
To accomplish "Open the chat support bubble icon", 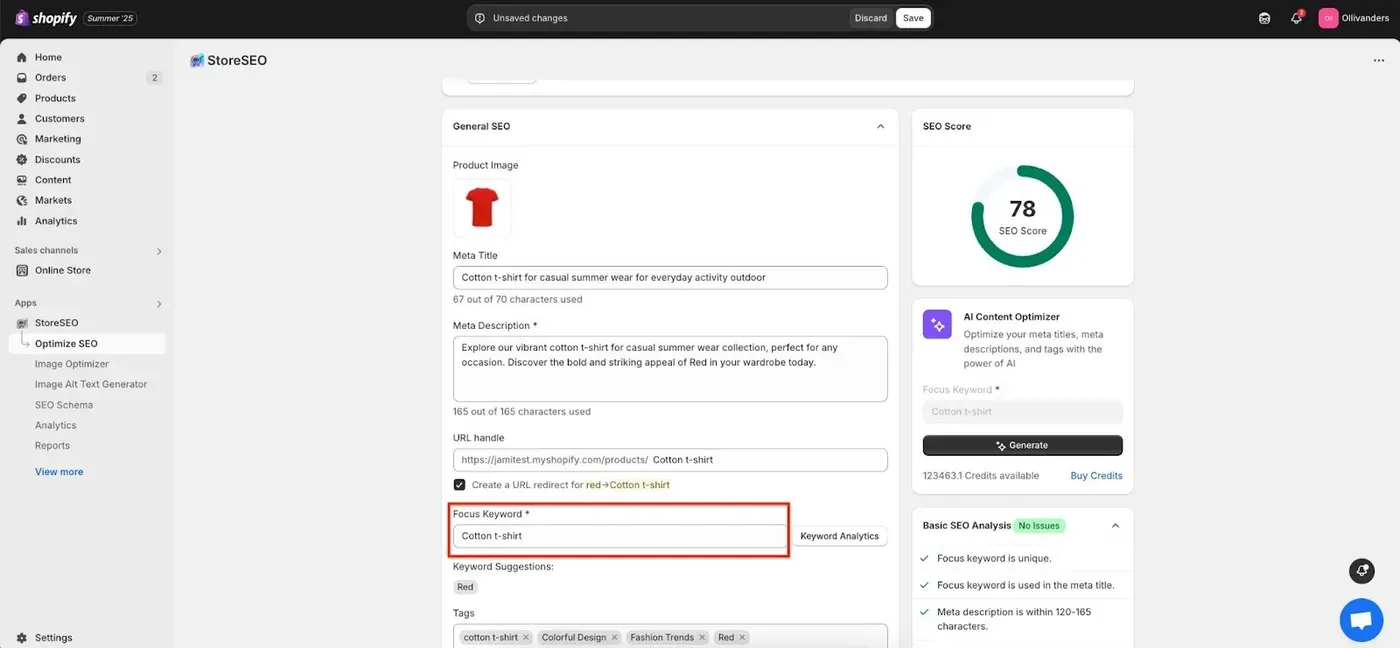I will 1361,620.
